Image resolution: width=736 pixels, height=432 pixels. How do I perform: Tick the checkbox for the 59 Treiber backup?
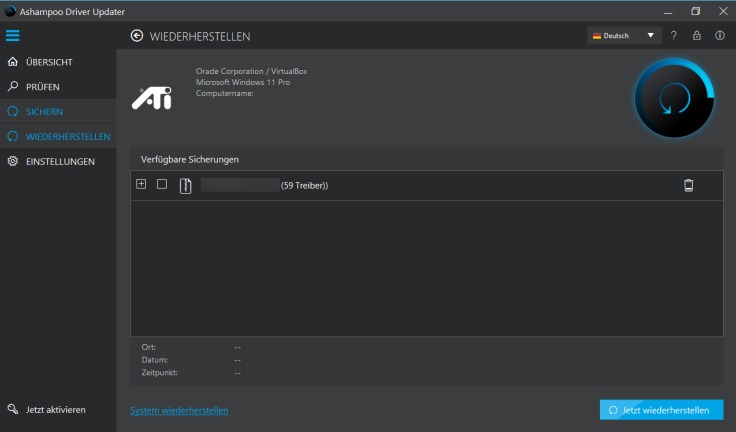tap(162, 184)
